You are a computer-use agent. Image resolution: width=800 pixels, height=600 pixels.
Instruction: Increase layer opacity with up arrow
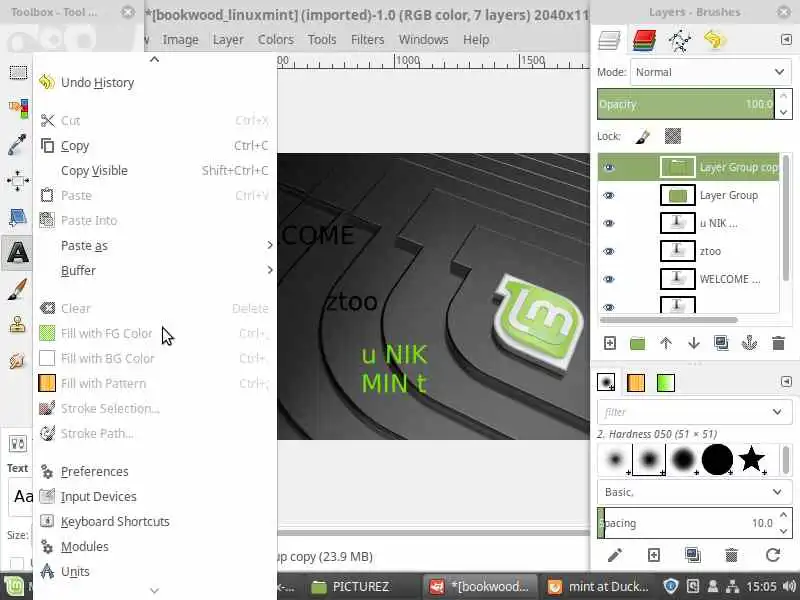click(x=783, y=96)
